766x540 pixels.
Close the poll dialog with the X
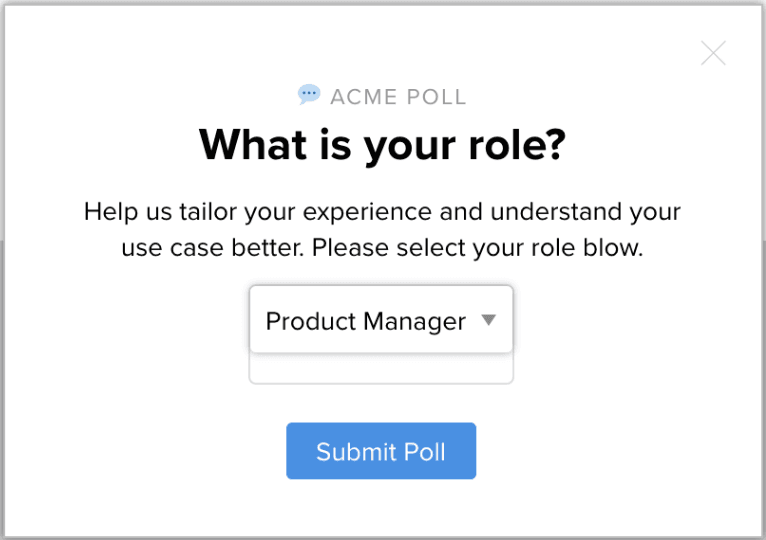pyautogui.click(x=713, y=53)
